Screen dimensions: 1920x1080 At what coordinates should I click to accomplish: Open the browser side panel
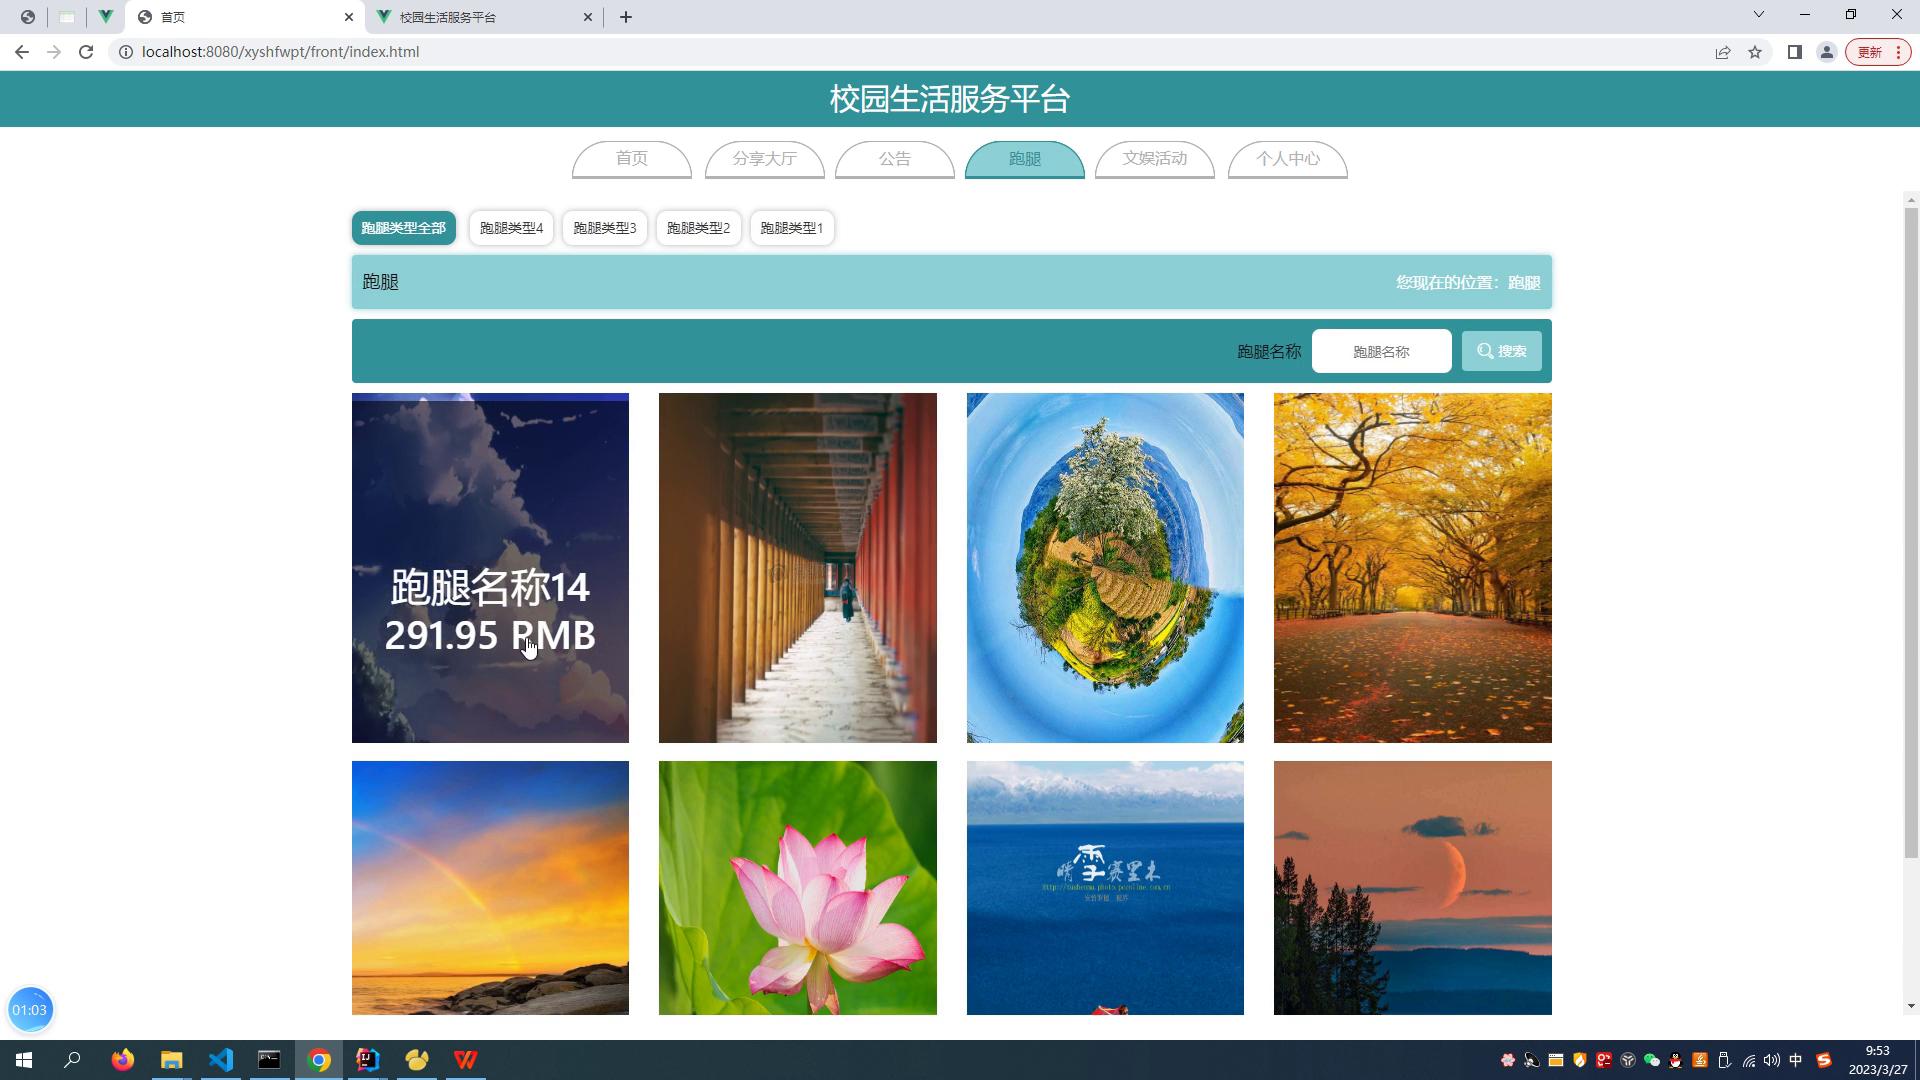pos(1795,52)
